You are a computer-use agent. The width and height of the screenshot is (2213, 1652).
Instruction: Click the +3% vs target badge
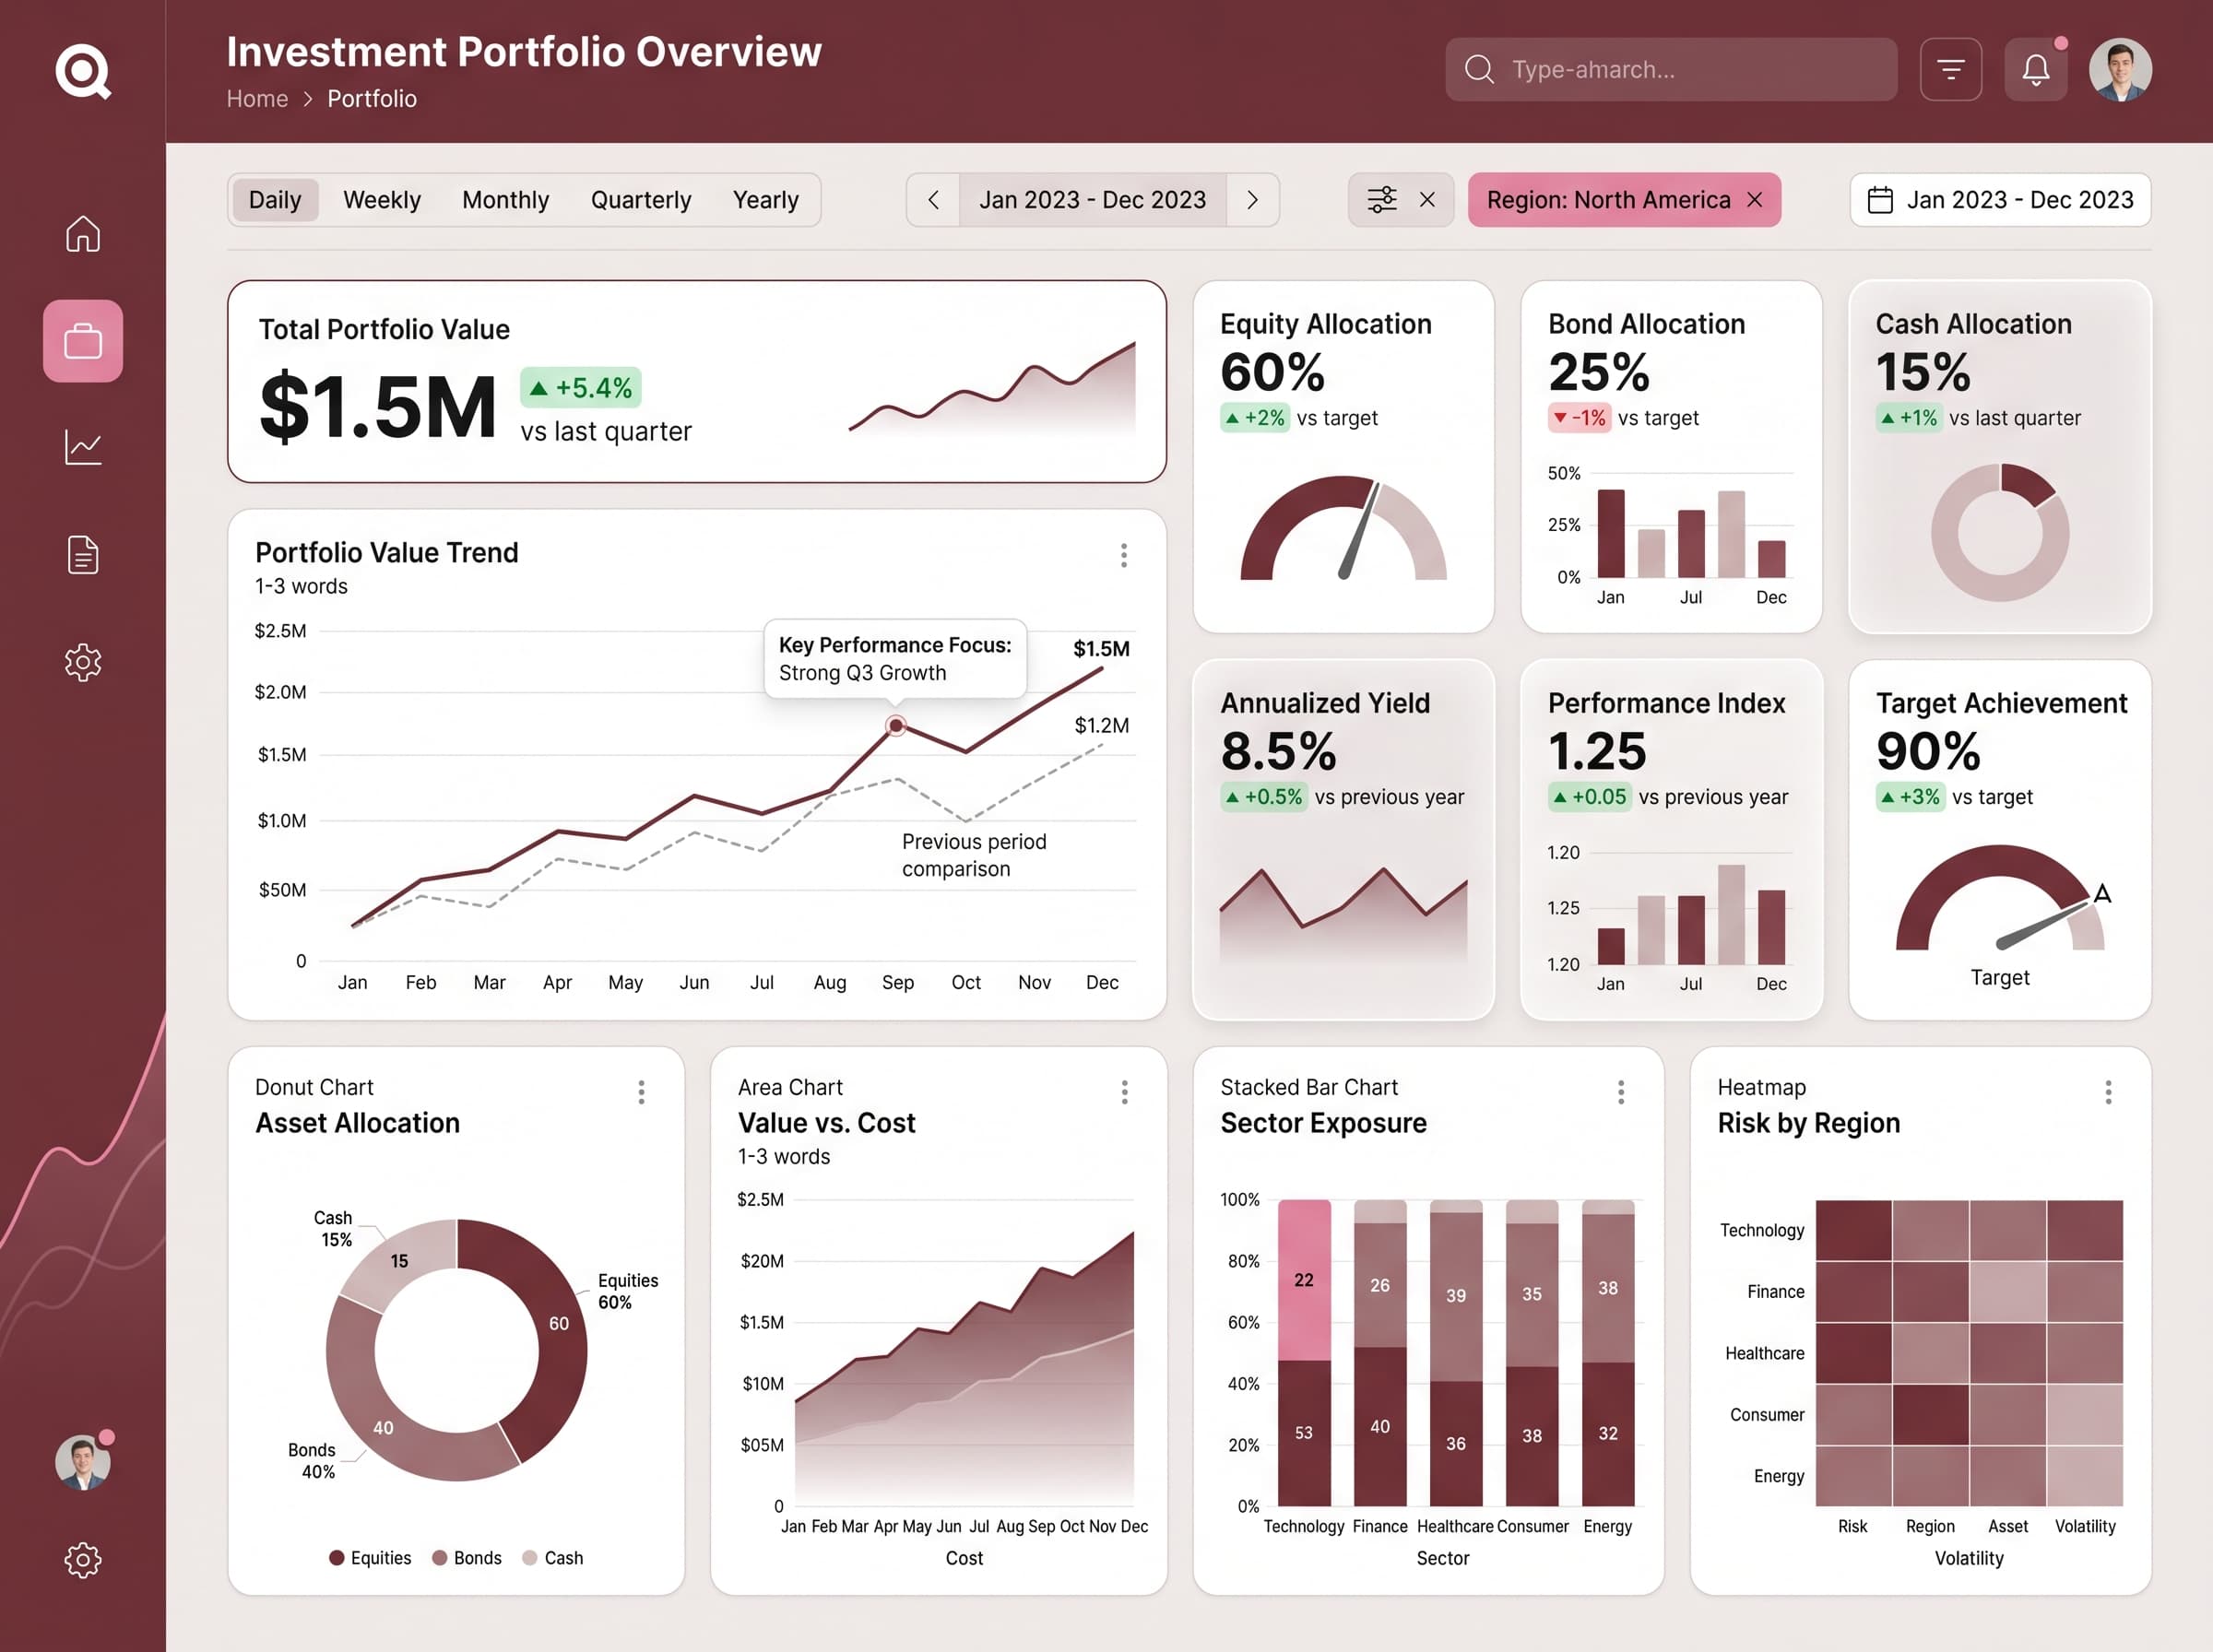point(1910,797)
